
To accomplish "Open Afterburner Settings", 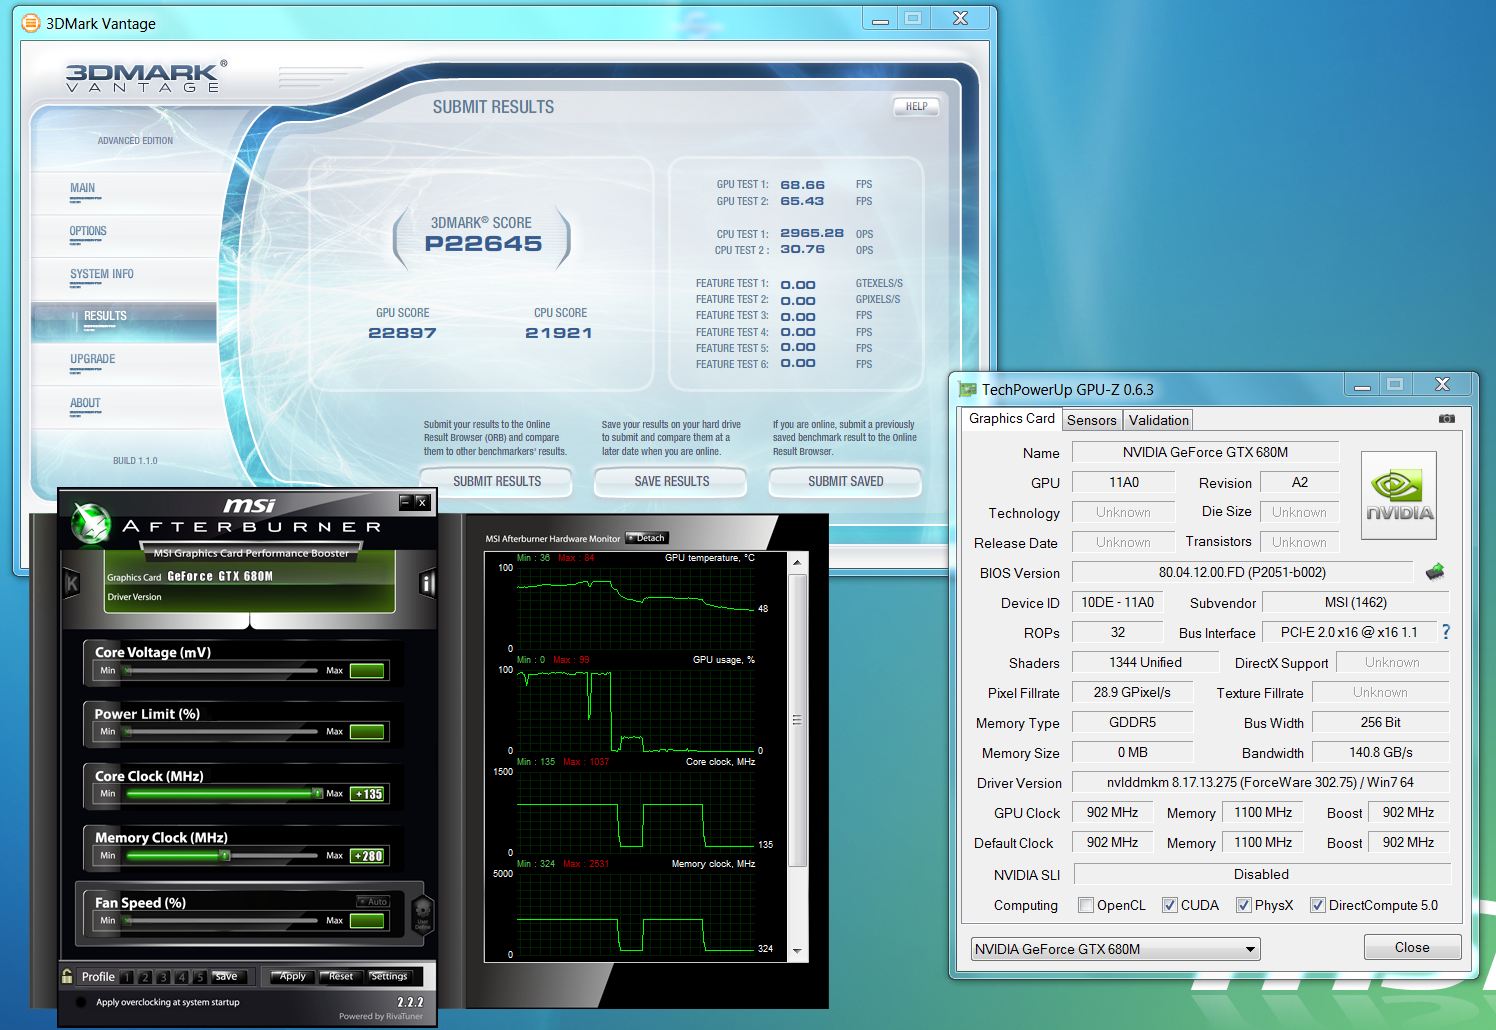I will pyautogui.click(x=389, y=977).
